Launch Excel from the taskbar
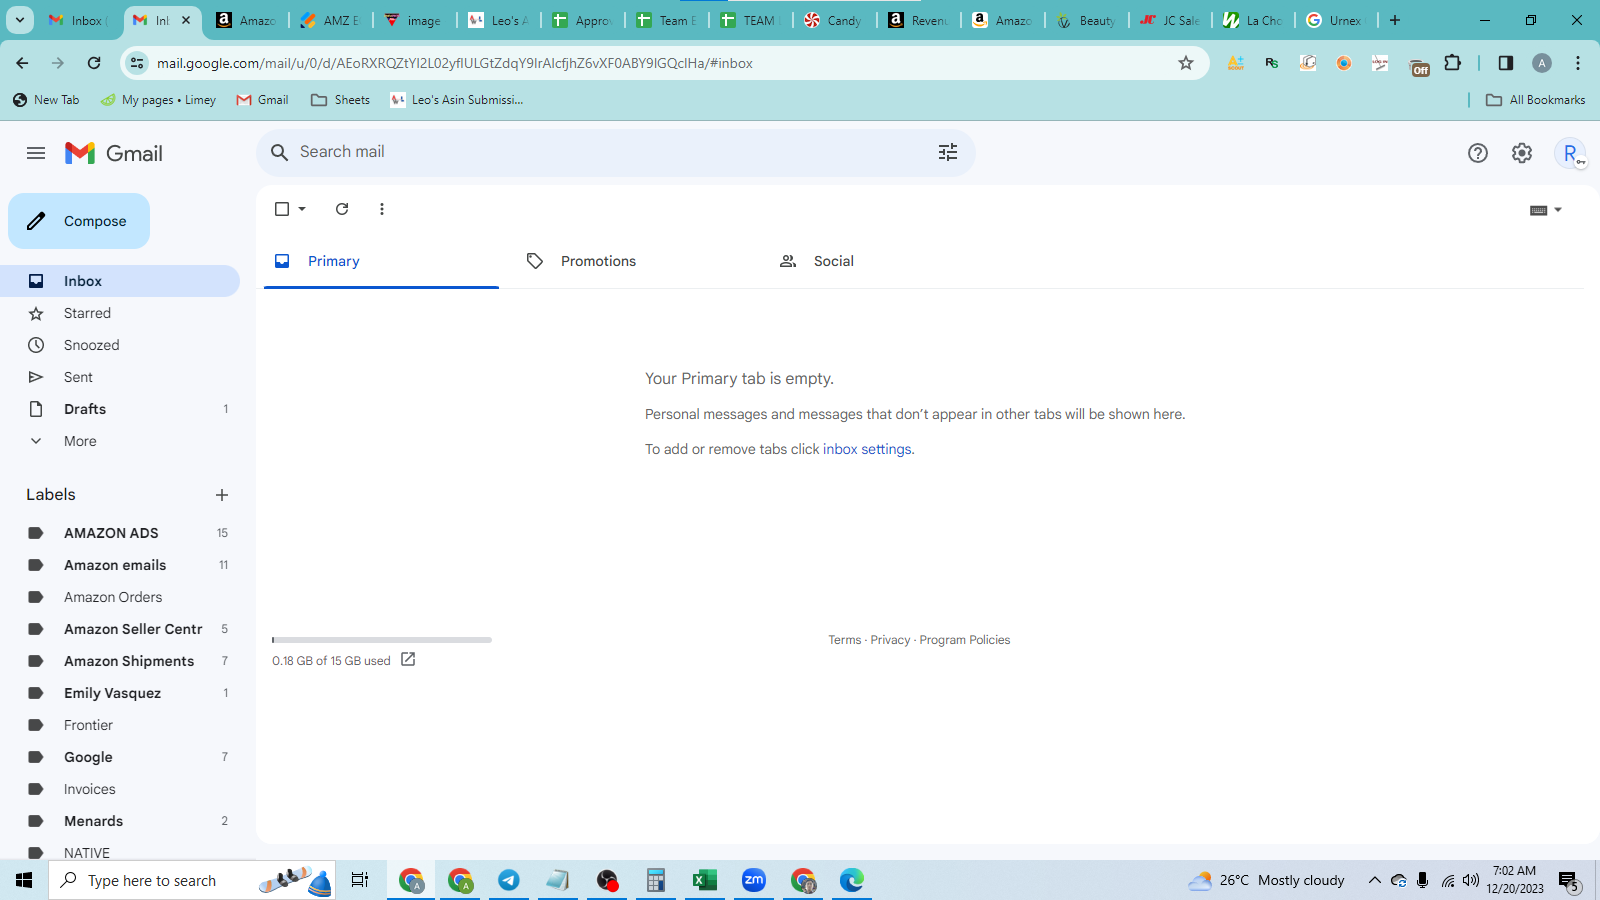Screen dimensions: 1600x900 click(x=705, y=880)
